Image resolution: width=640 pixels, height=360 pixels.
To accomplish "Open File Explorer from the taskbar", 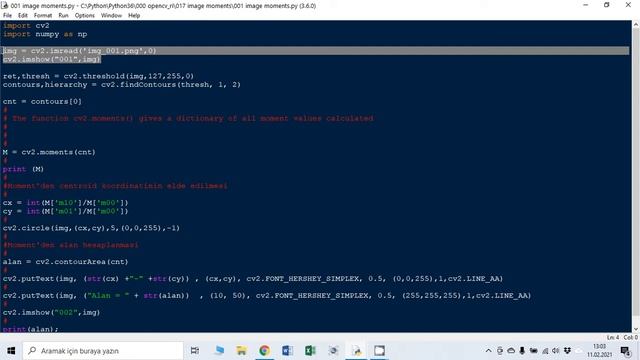I will [x=241, y=351].
